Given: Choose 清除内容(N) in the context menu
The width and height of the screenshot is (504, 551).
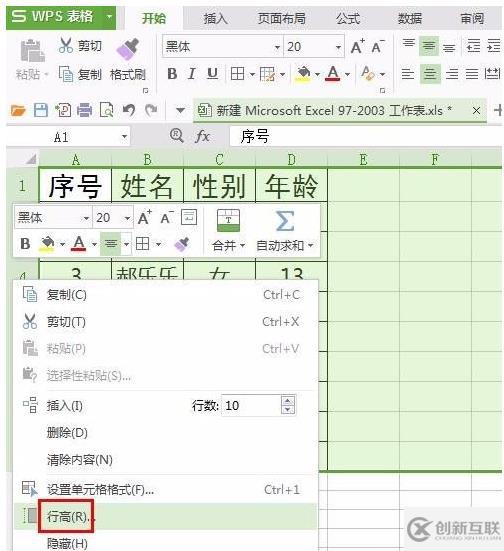Looking at the screenshot, I should coord(166,459).
